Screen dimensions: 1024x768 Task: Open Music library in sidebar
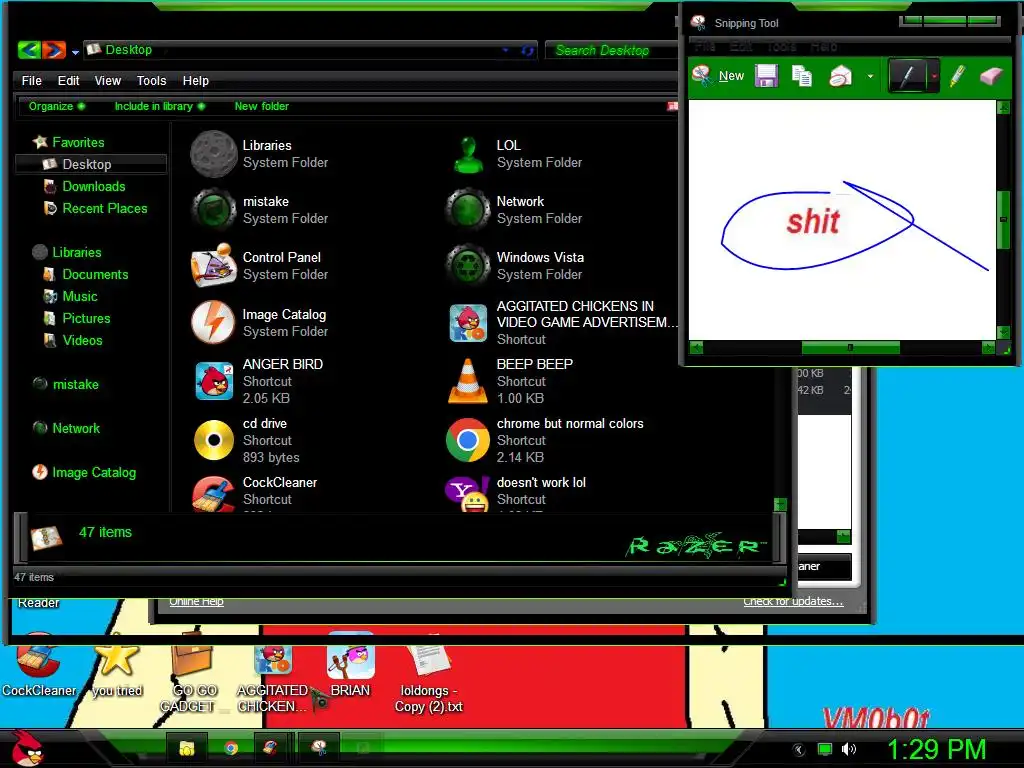pyautogui.click(x=70, y=296)
